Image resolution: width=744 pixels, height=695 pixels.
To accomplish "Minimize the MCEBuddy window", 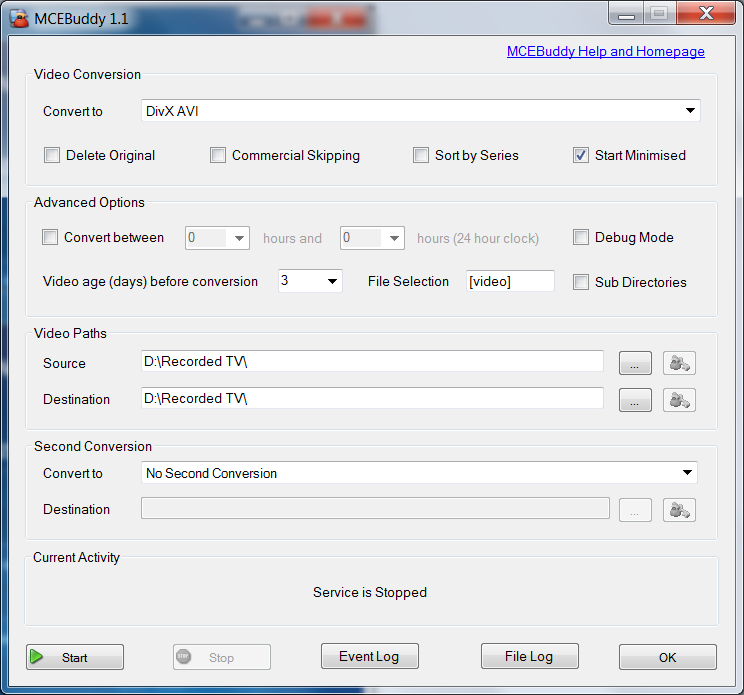I will click(x=626, y=13).
